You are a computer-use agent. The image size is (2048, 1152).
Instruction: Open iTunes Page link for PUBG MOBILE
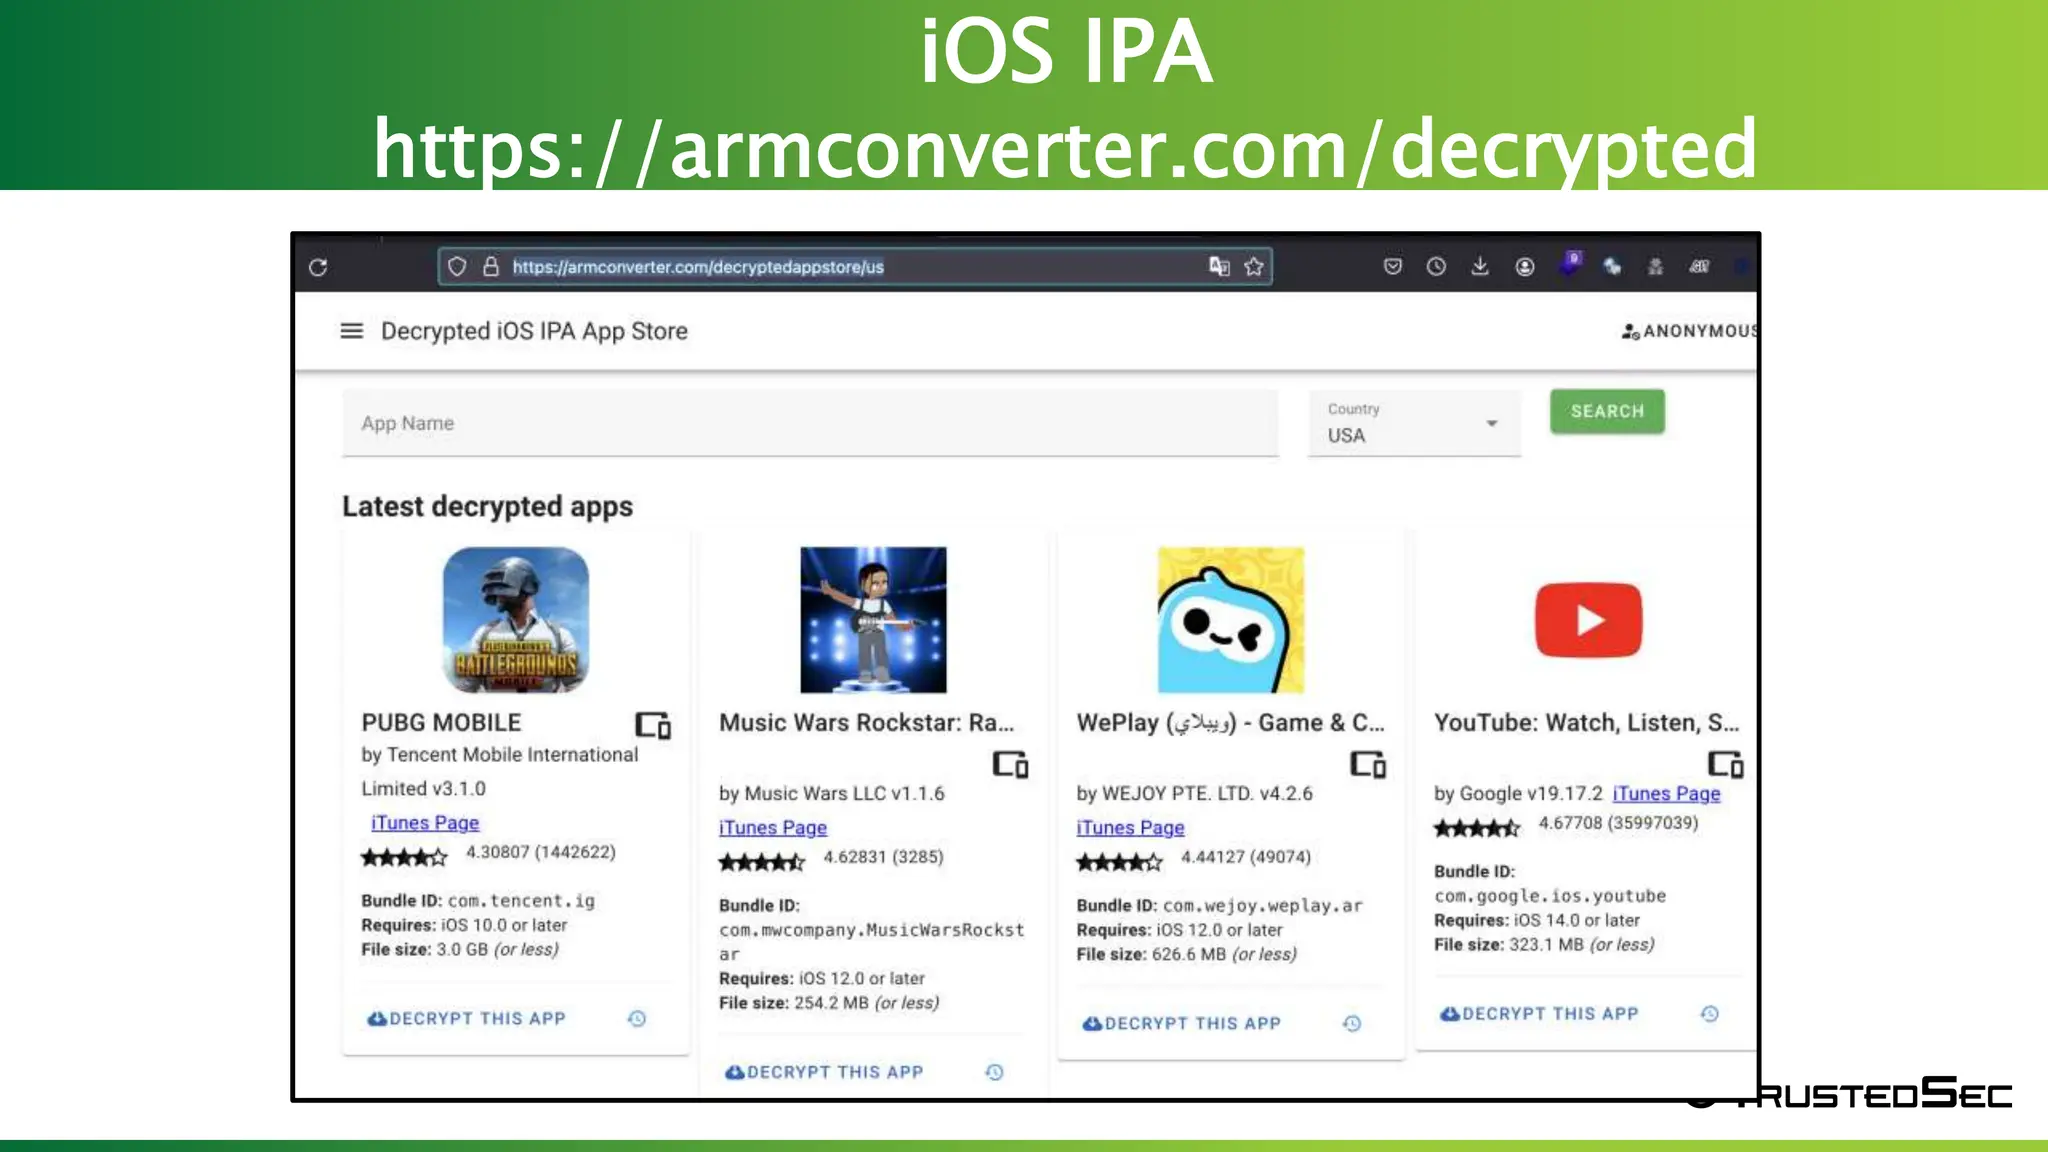[x=425, y=823]
